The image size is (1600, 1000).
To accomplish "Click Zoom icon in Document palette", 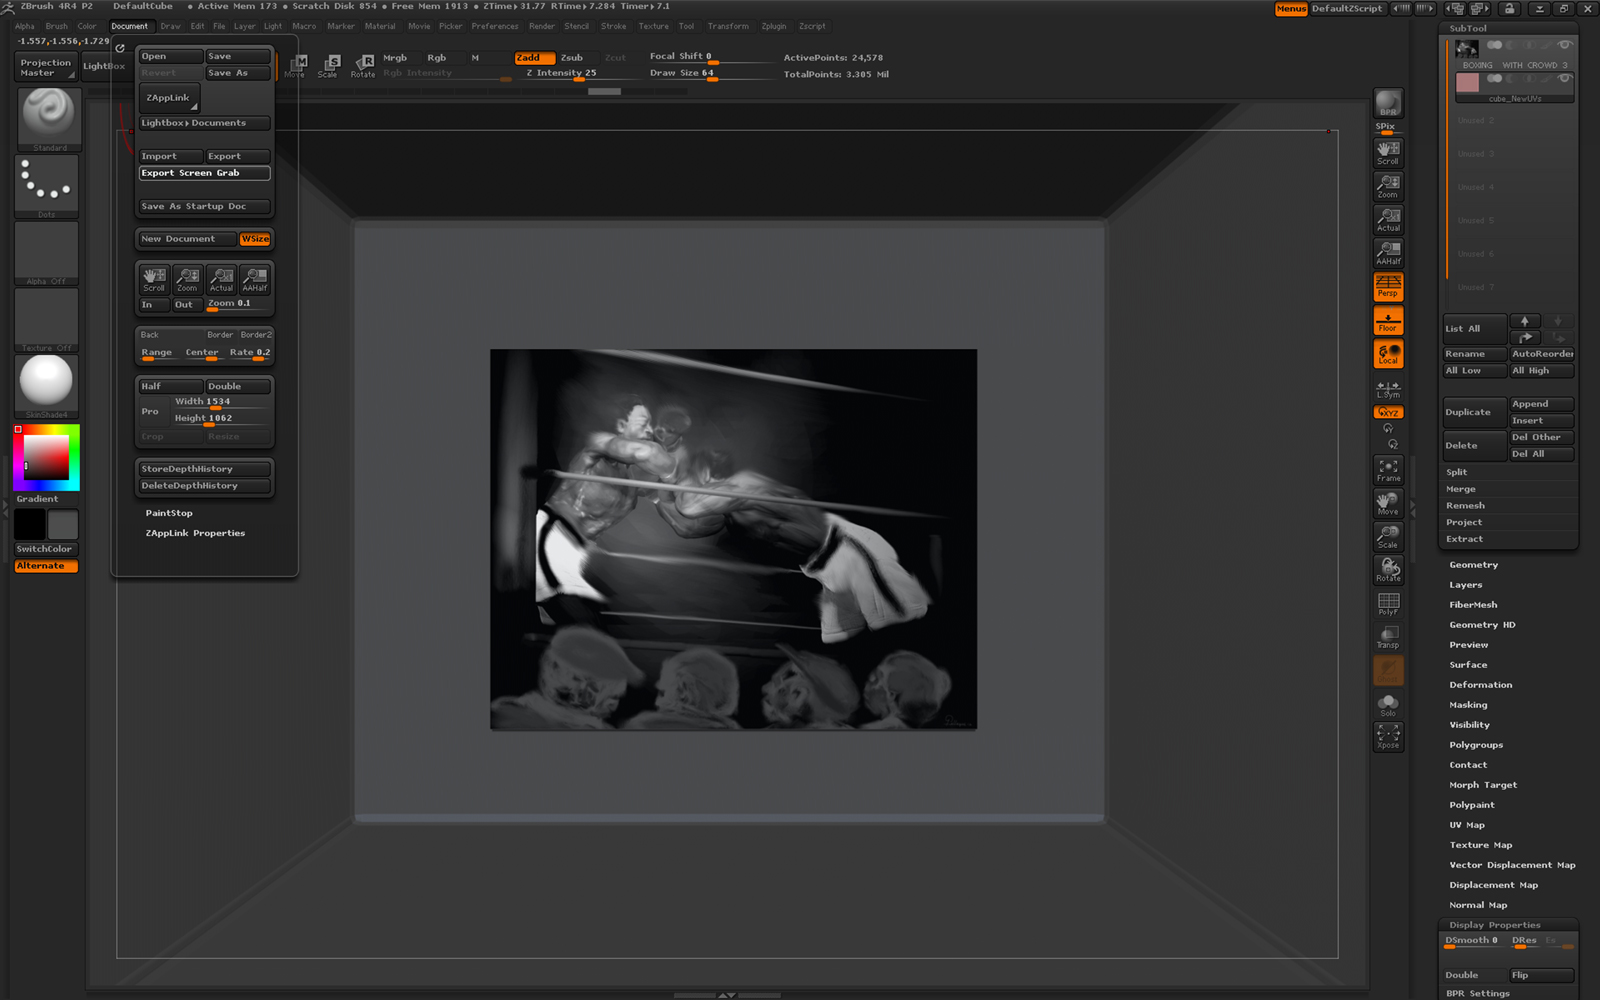I will tap(187, 279).
